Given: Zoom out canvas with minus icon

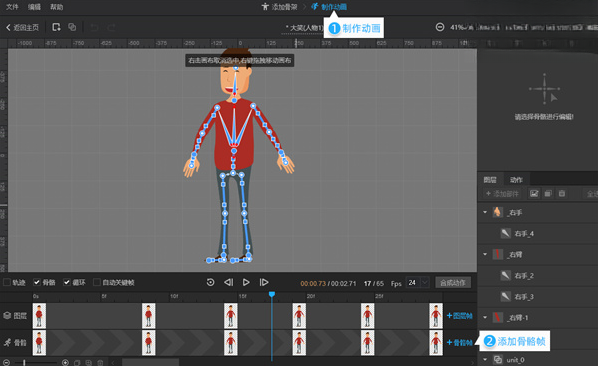Looking at the screenshot, I should point(440,27).
